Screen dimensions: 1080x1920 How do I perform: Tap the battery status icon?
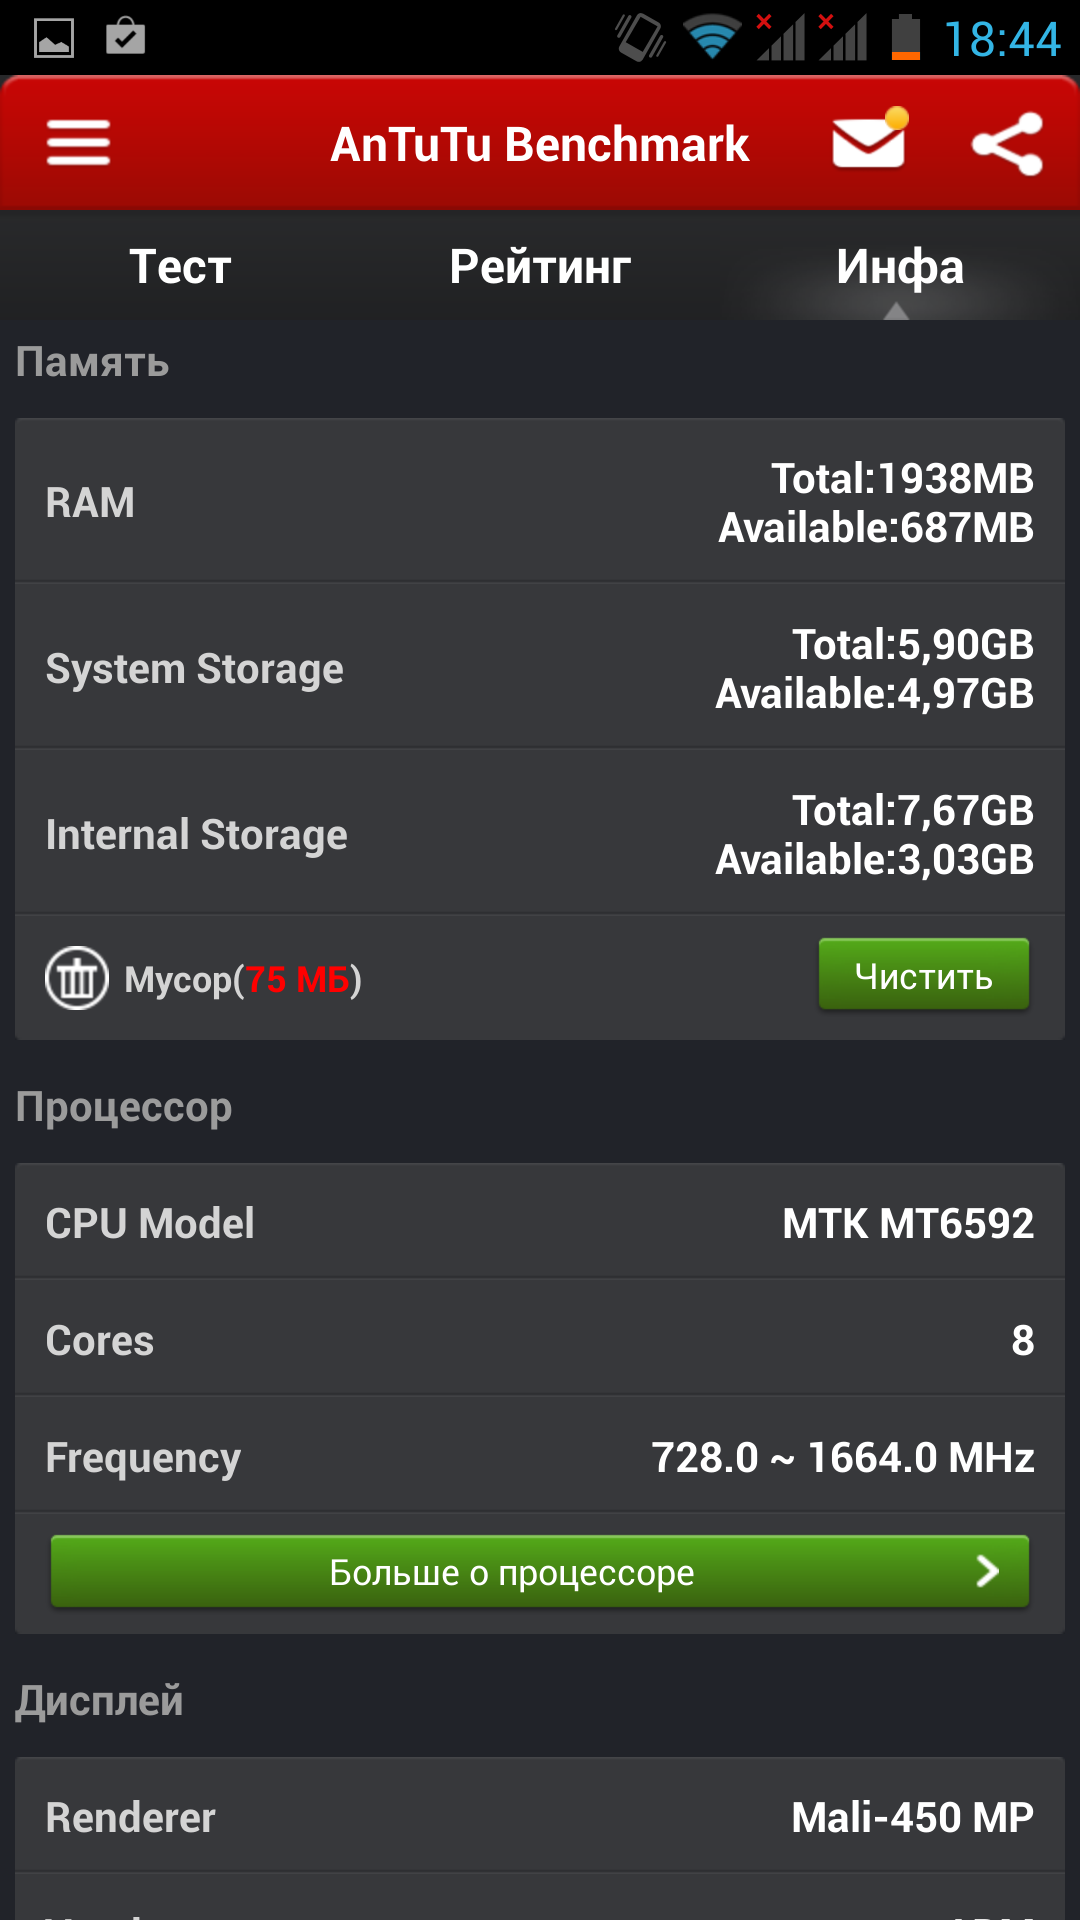(x=906, y=38)
